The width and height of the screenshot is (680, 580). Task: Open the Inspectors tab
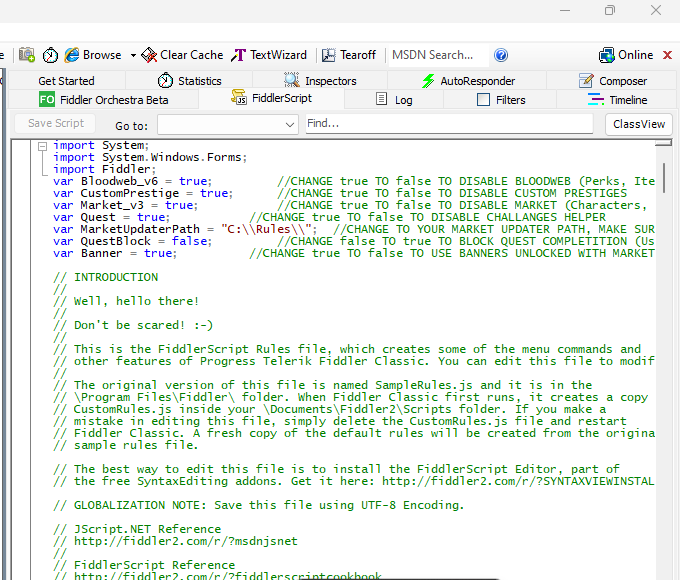coord(320,81)
